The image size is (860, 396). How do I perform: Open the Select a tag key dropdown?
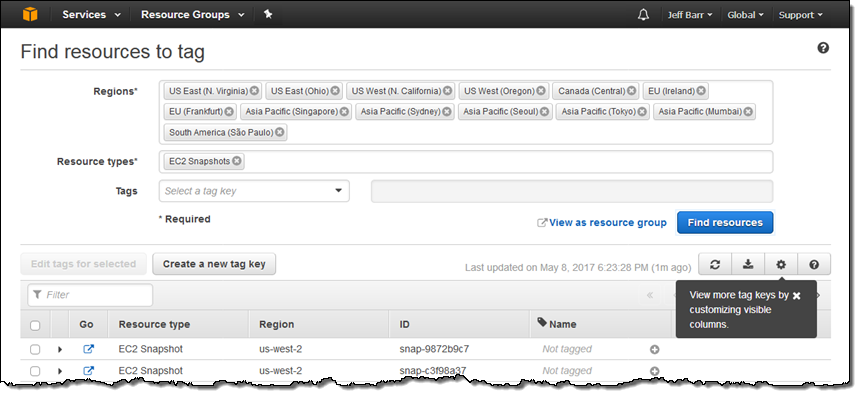click(x=254, y=191)
